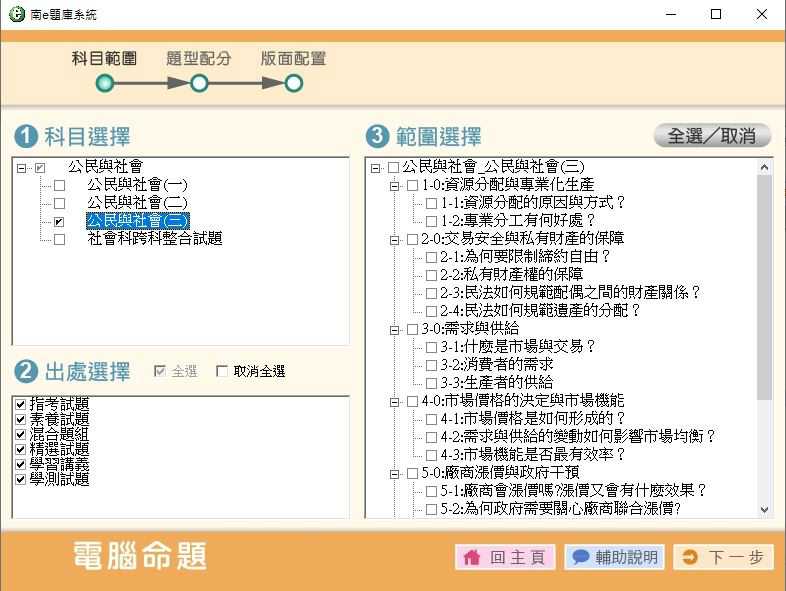786x591 pixels.
Task: Click the app logo in title bar
Action: coord(17,14)
